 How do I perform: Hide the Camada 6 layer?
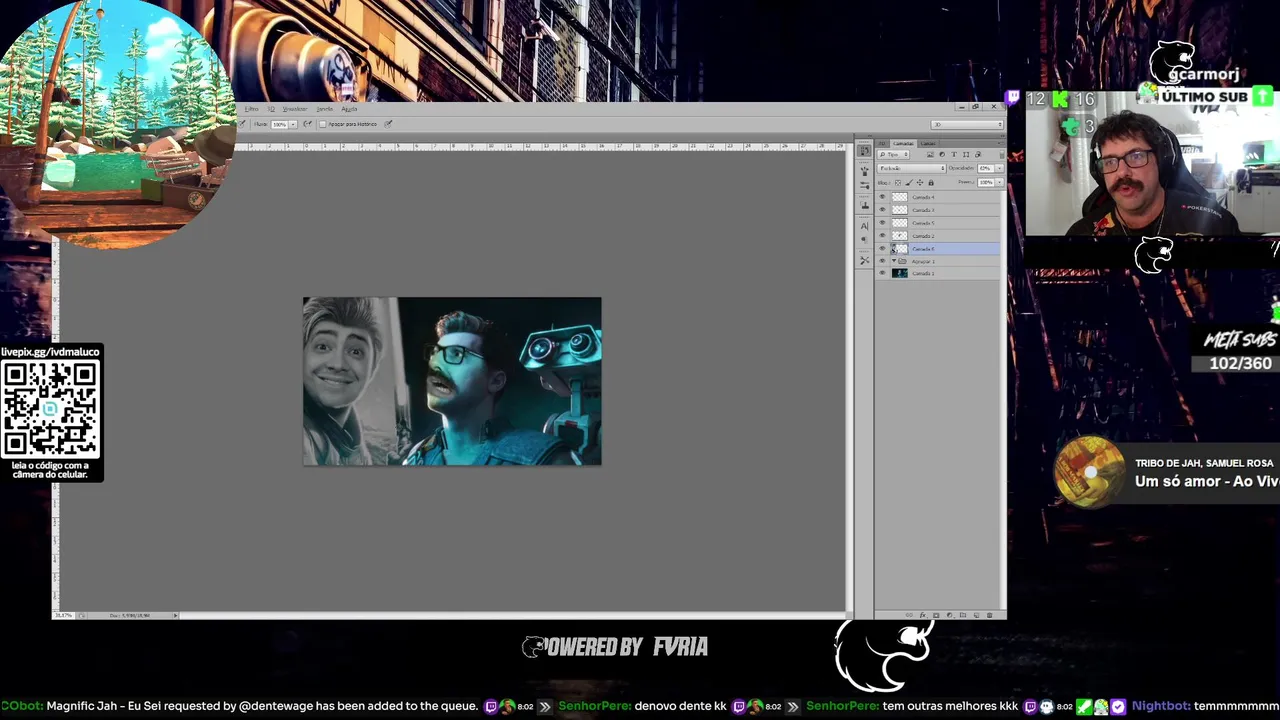(x=882, y=249)
